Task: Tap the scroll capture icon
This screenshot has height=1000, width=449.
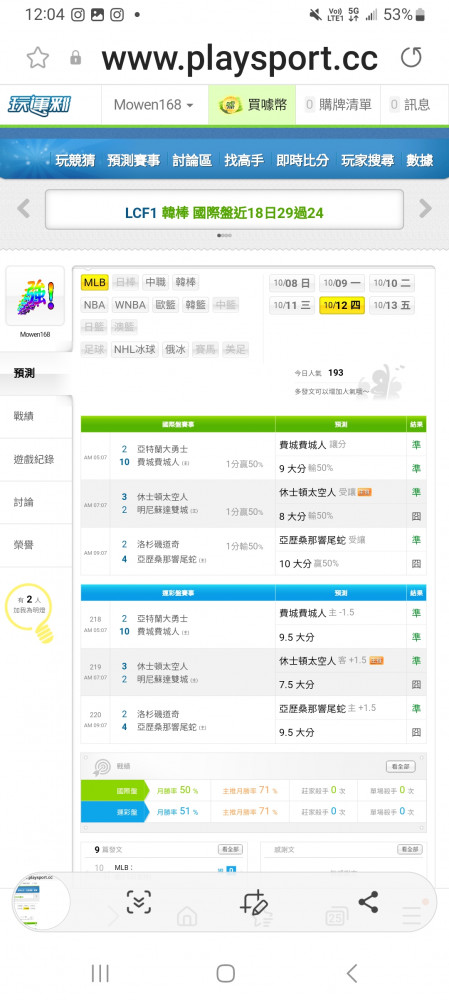Action: coord(139,902)
